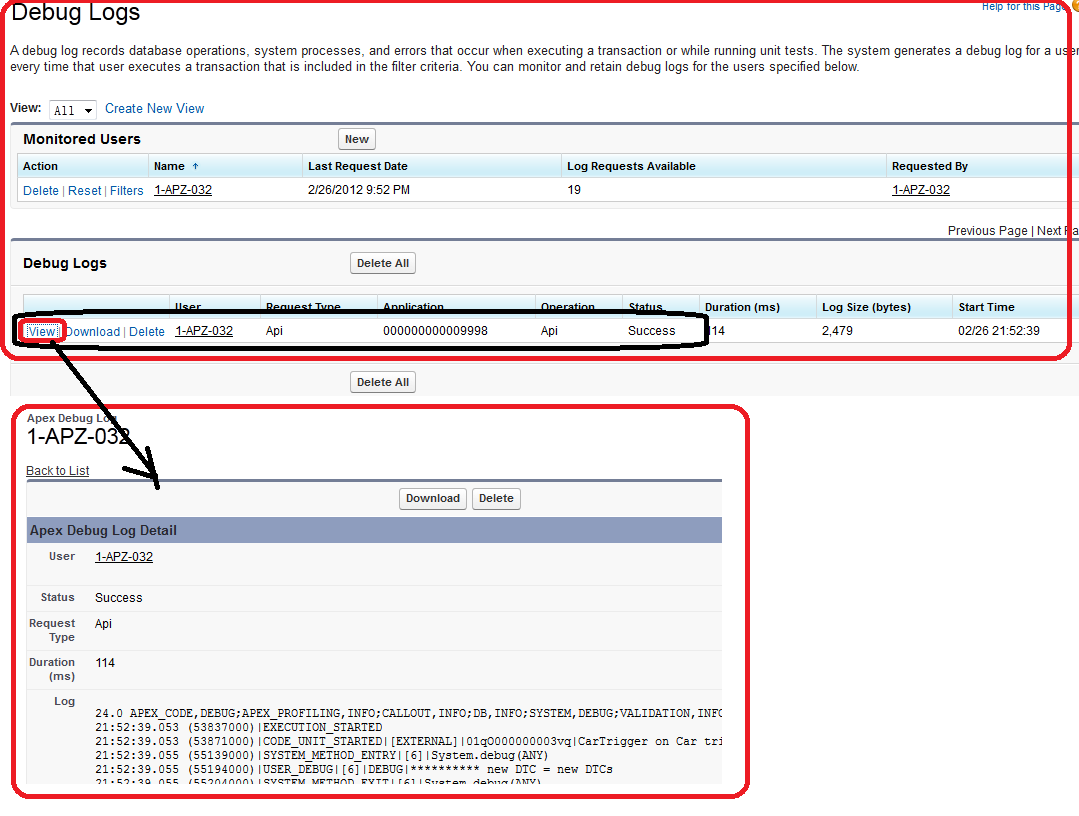Click New button in Monitored Users
Viewport: 1079px width, 816px height.
click(356, 139)
